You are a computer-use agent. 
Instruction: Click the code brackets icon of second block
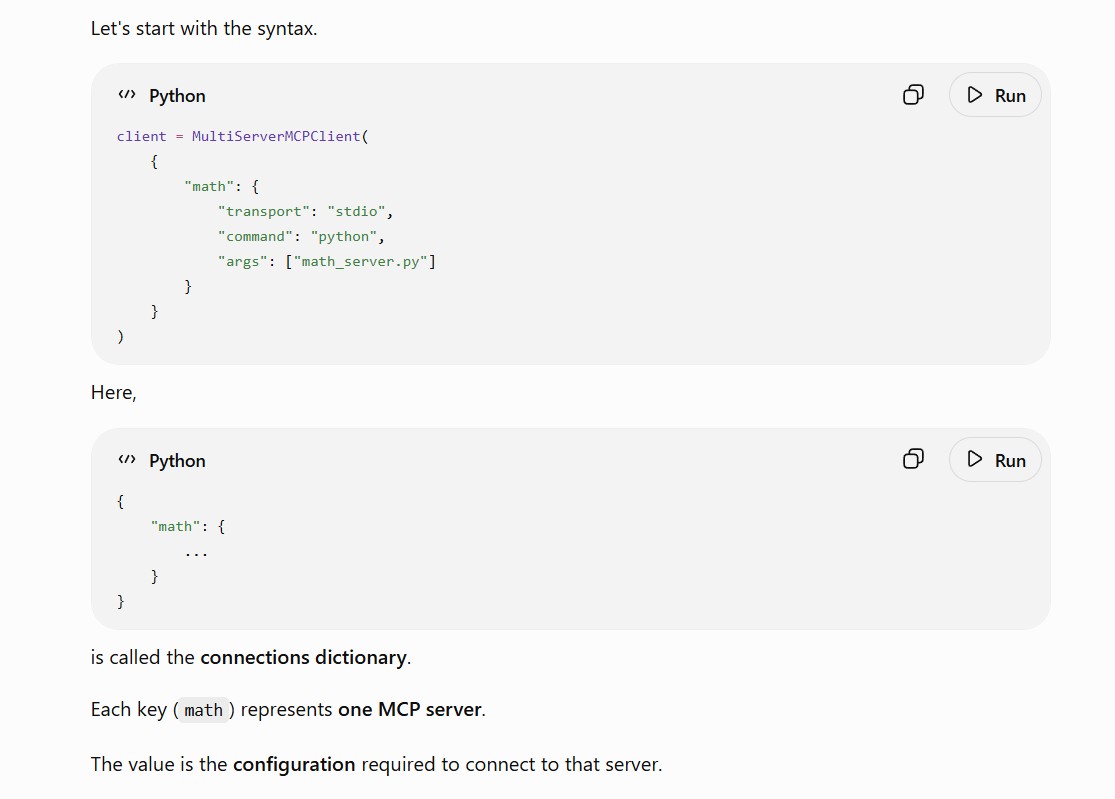click(127, 459)
